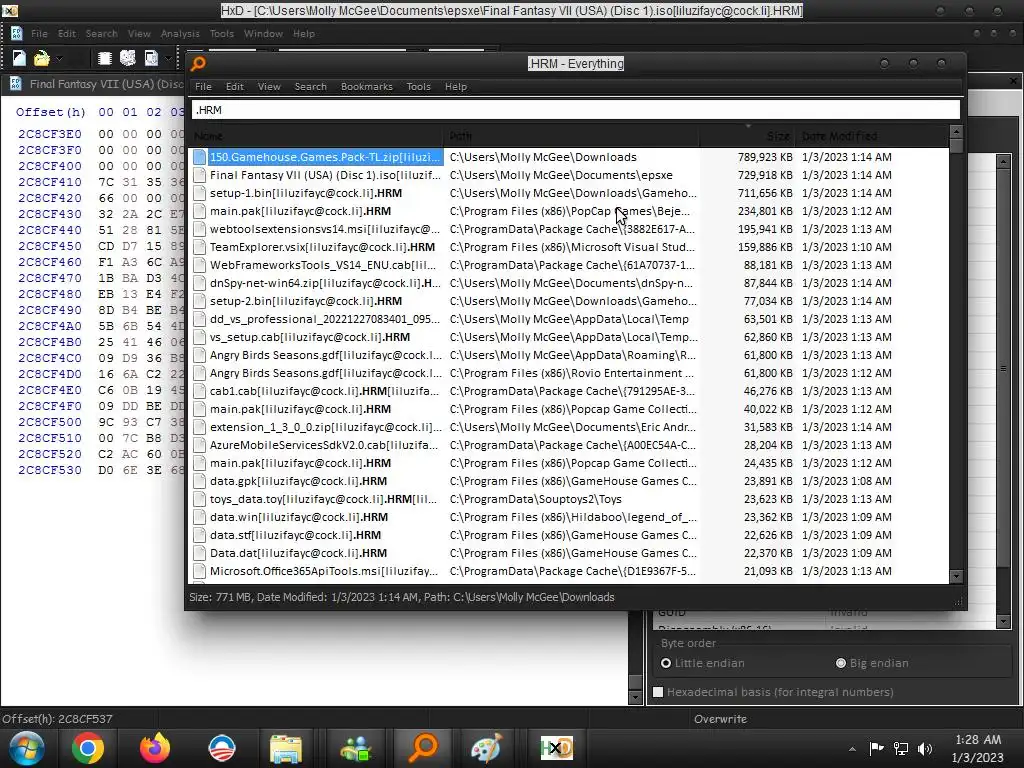This screenshot has height=768, width=1024.
Task: Open File Explorer from the taskbar
Action: point(285,748)
